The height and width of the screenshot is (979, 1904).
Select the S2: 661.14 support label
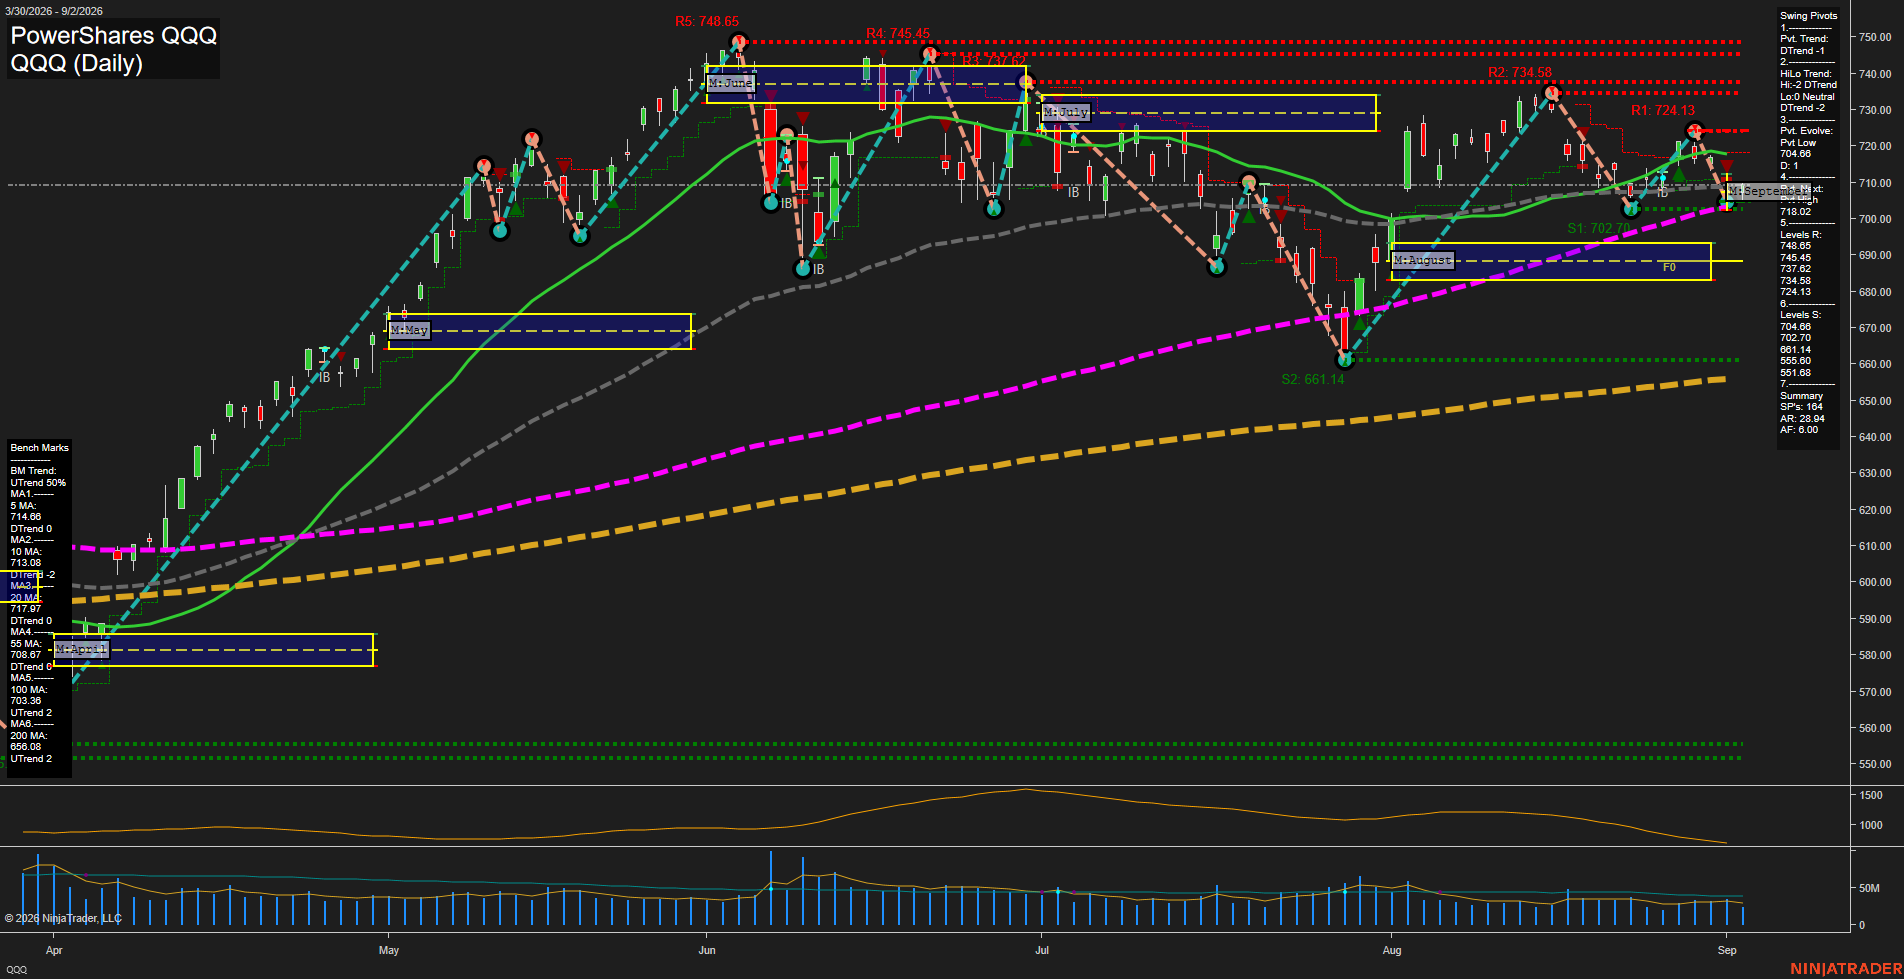click(x=1313, y=379)
